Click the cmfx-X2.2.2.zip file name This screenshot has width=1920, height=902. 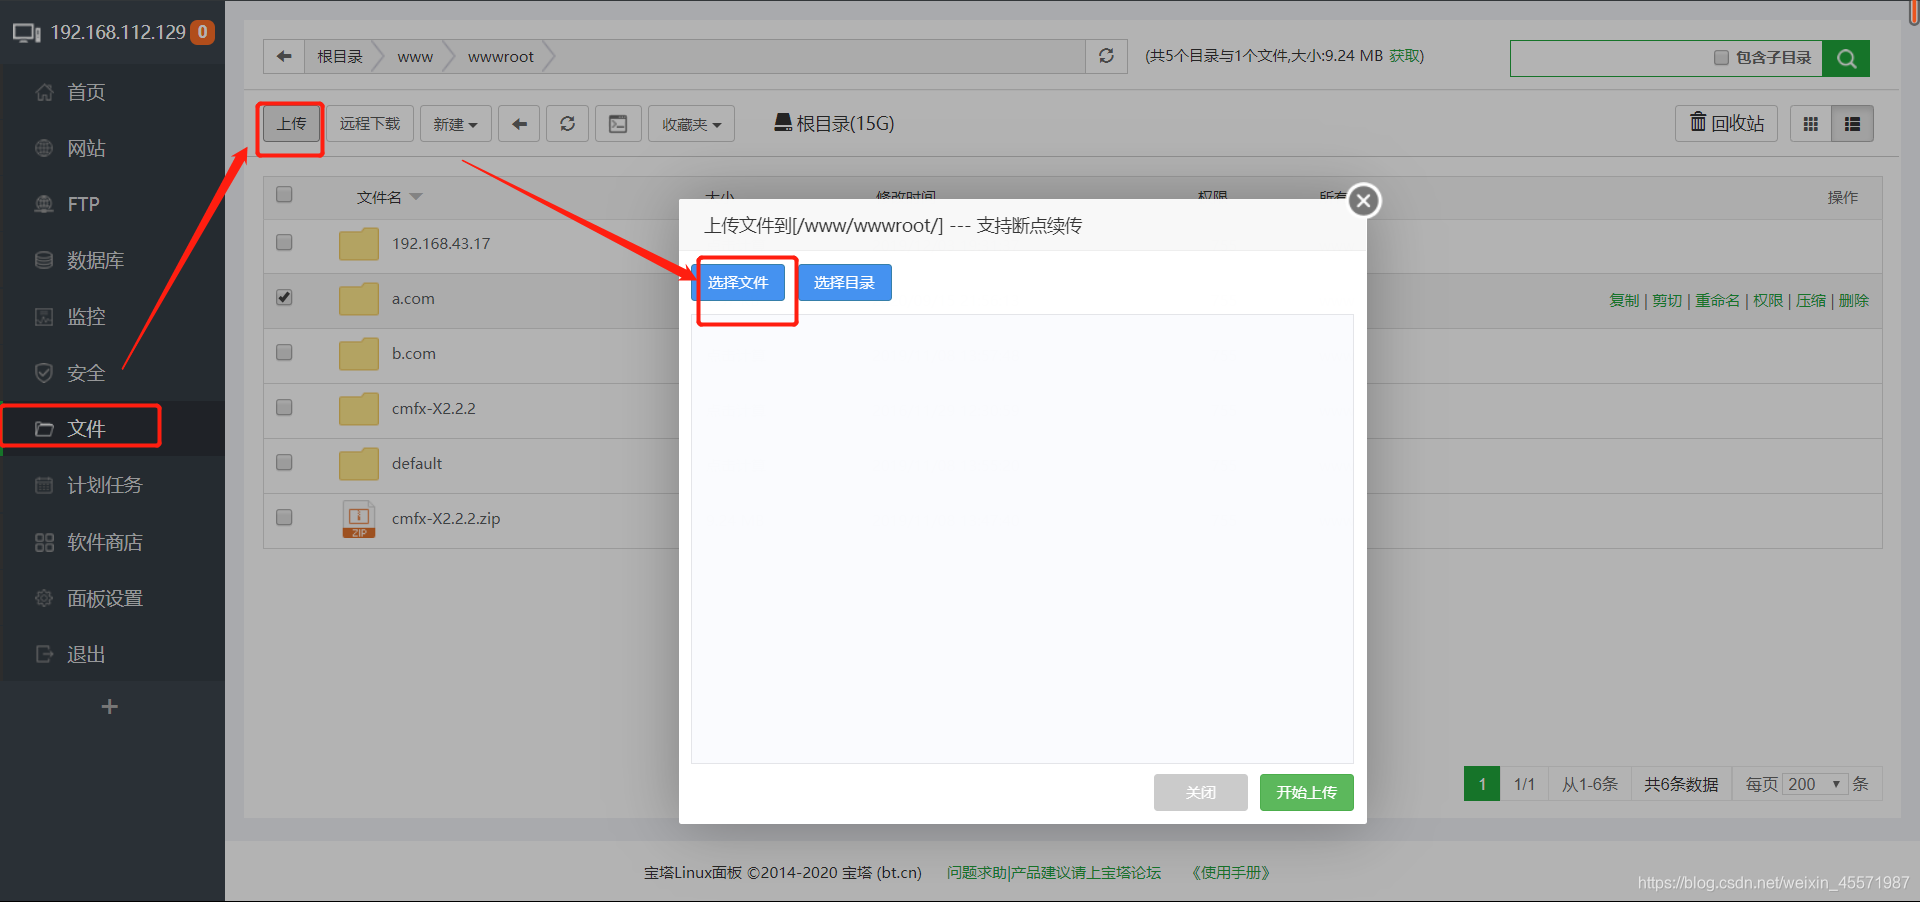pos(446,519)
